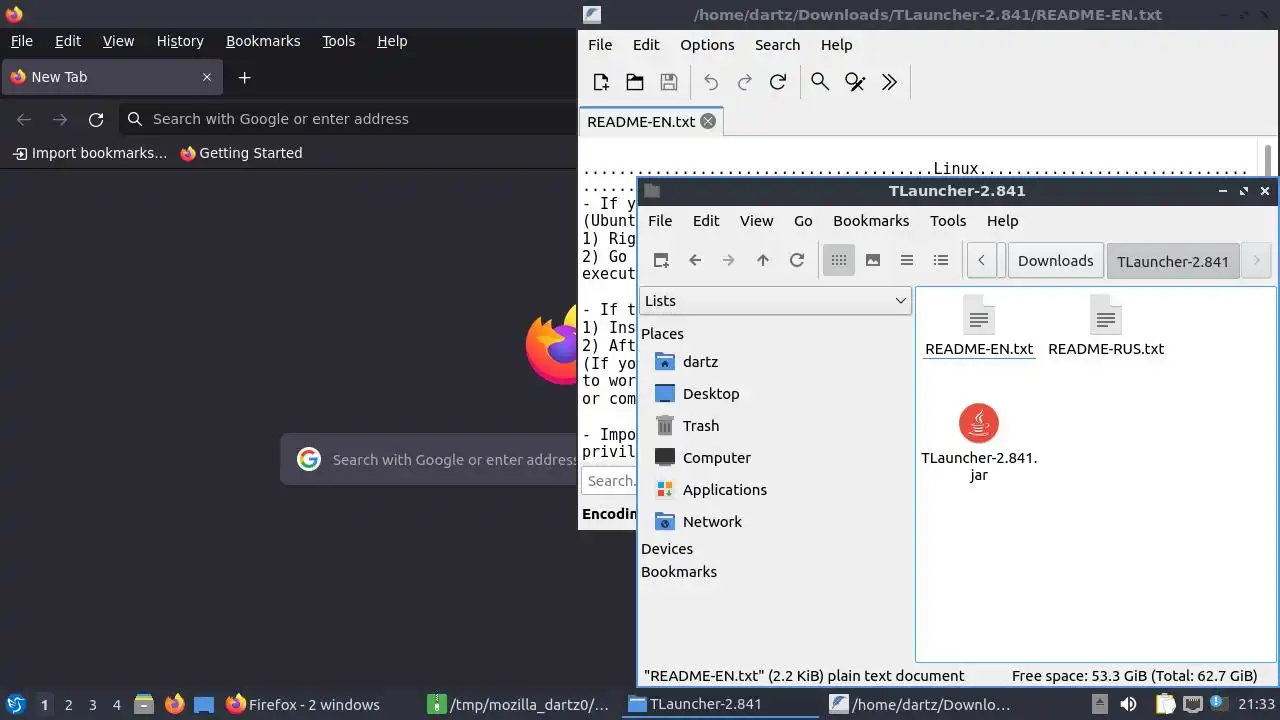Switch to thumbnail view in file manager
Image resolution: width=1280 pixels, height=720 pixels.
coord(873,260)
